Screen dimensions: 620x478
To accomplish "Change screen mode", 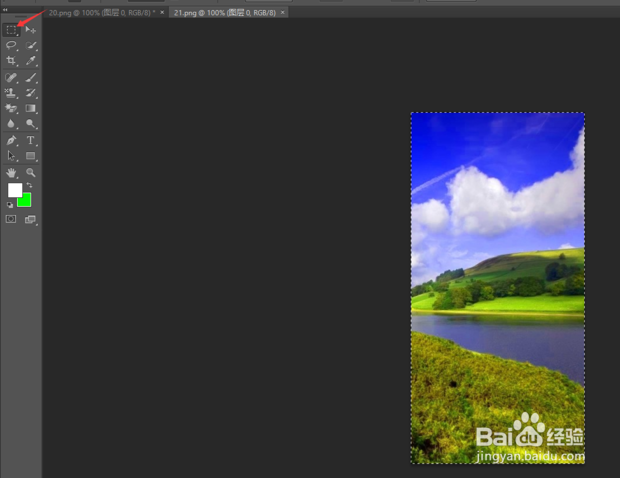I will 30,219.
